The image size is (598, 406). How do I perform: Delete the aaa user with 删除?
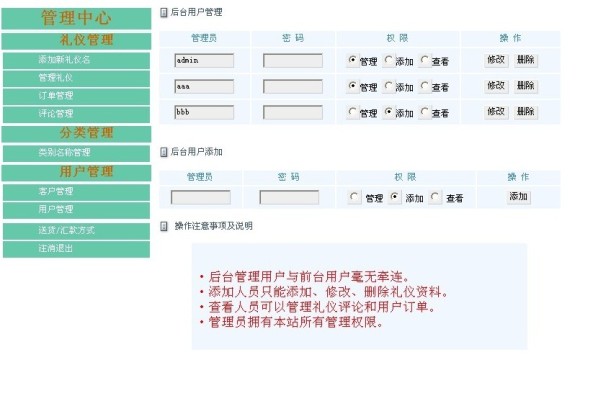coord(526,86)
